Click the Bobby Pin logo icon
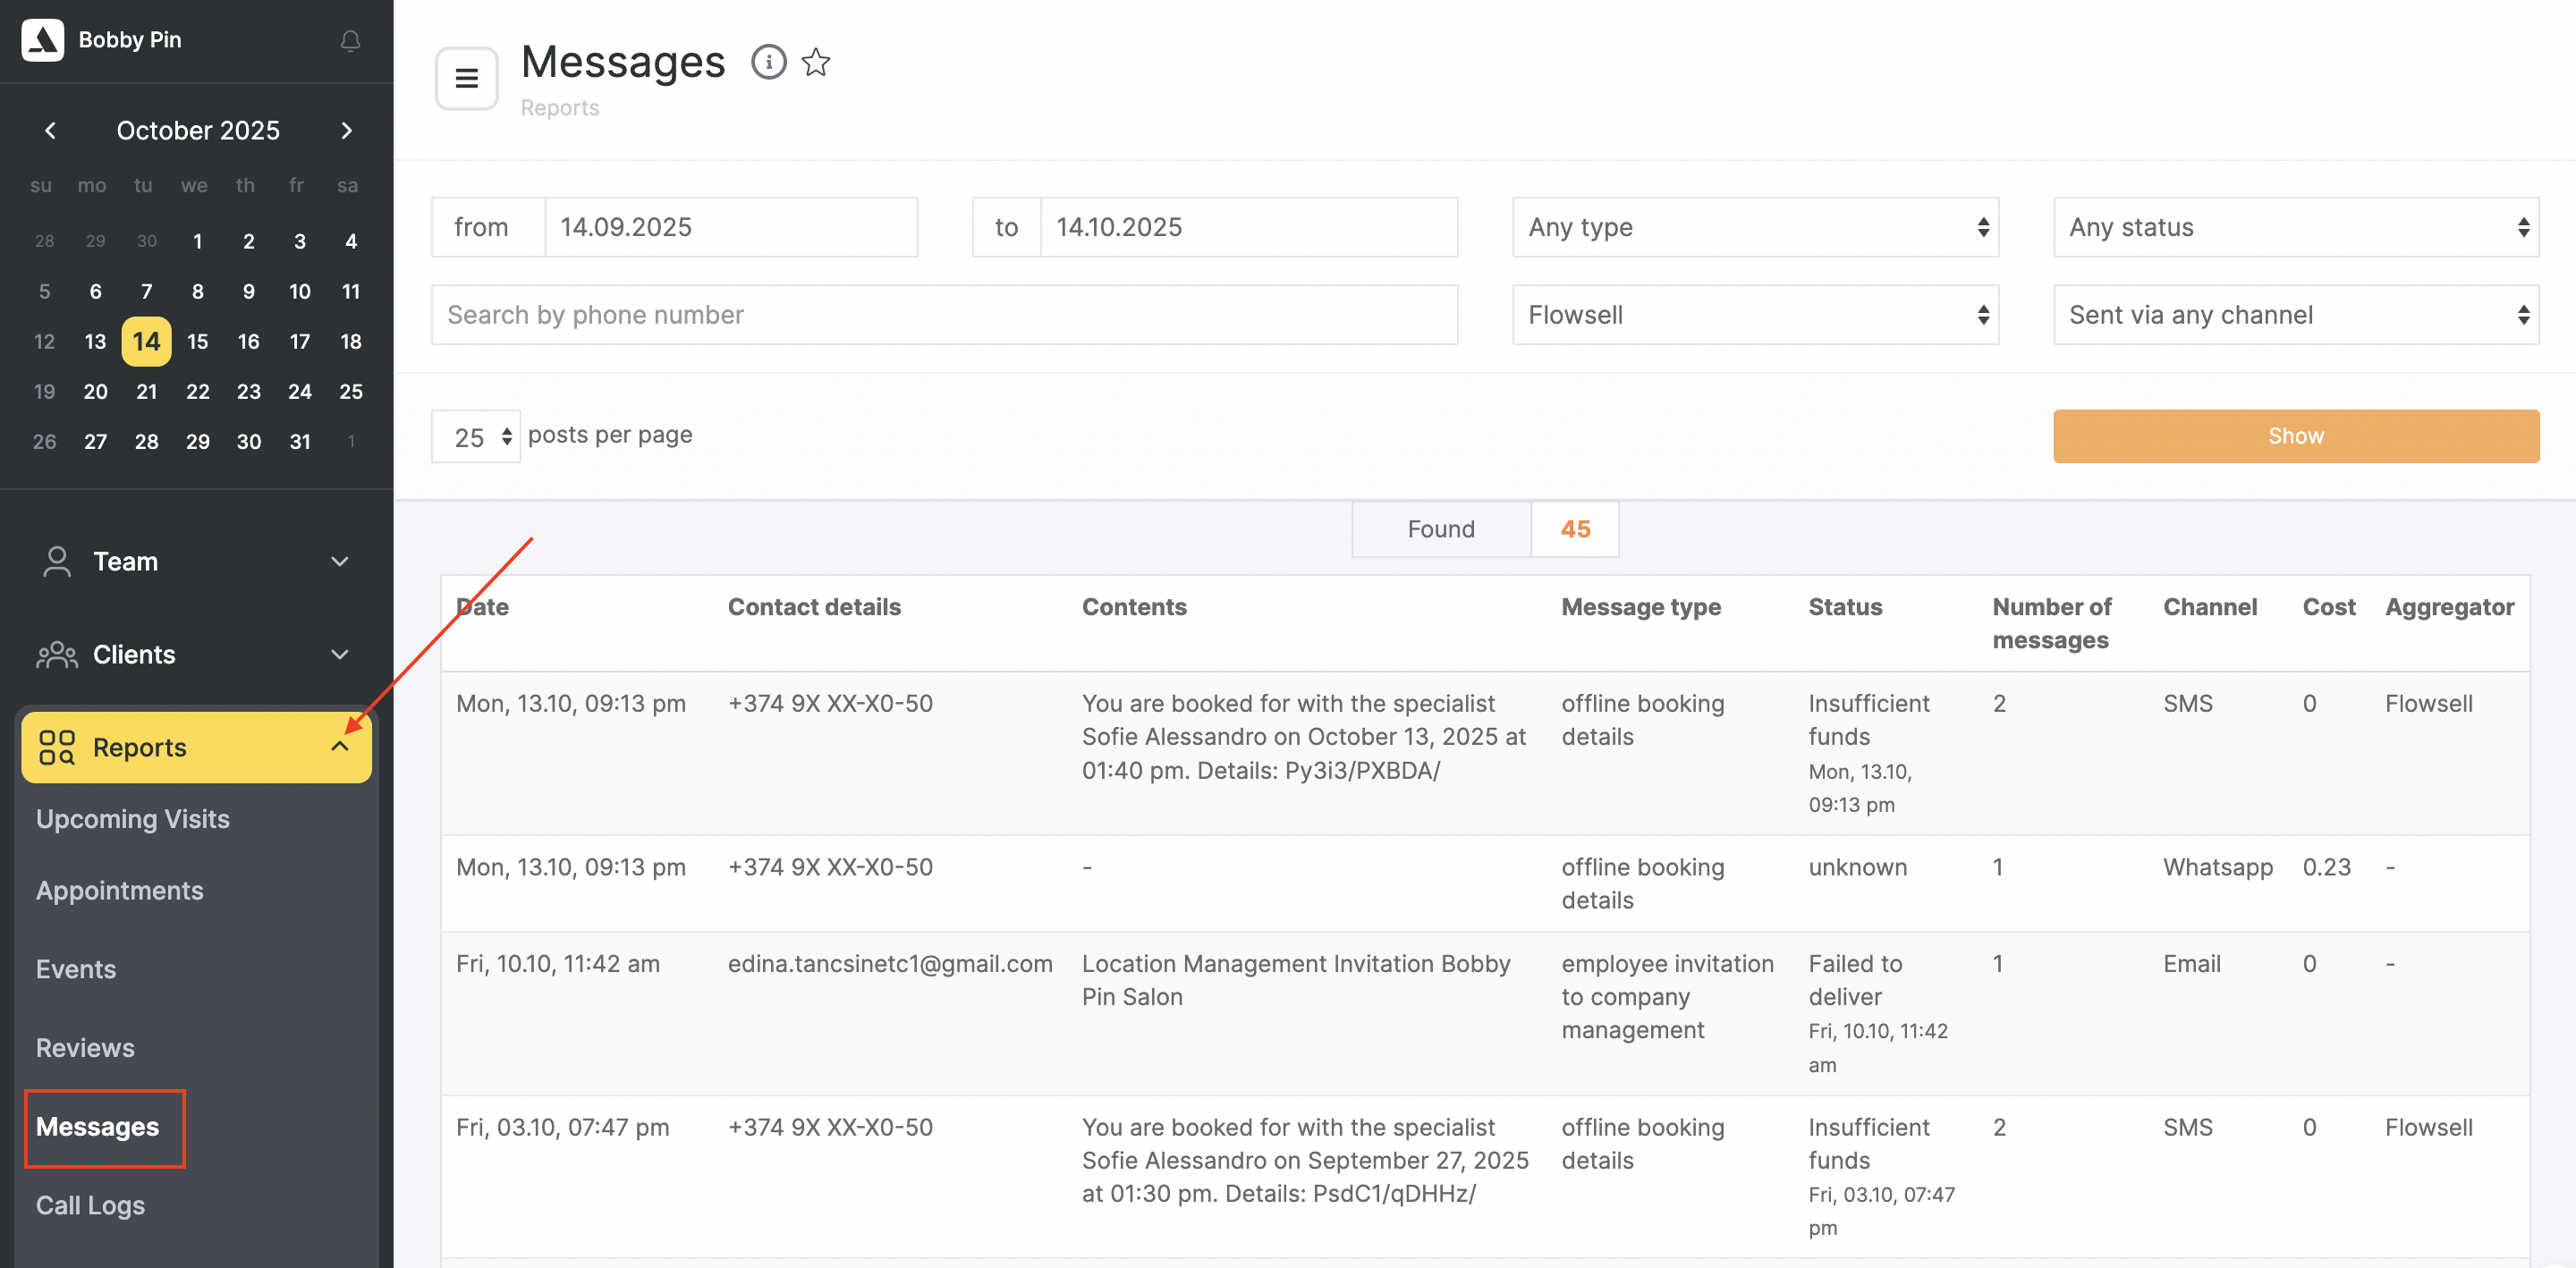 42,40
